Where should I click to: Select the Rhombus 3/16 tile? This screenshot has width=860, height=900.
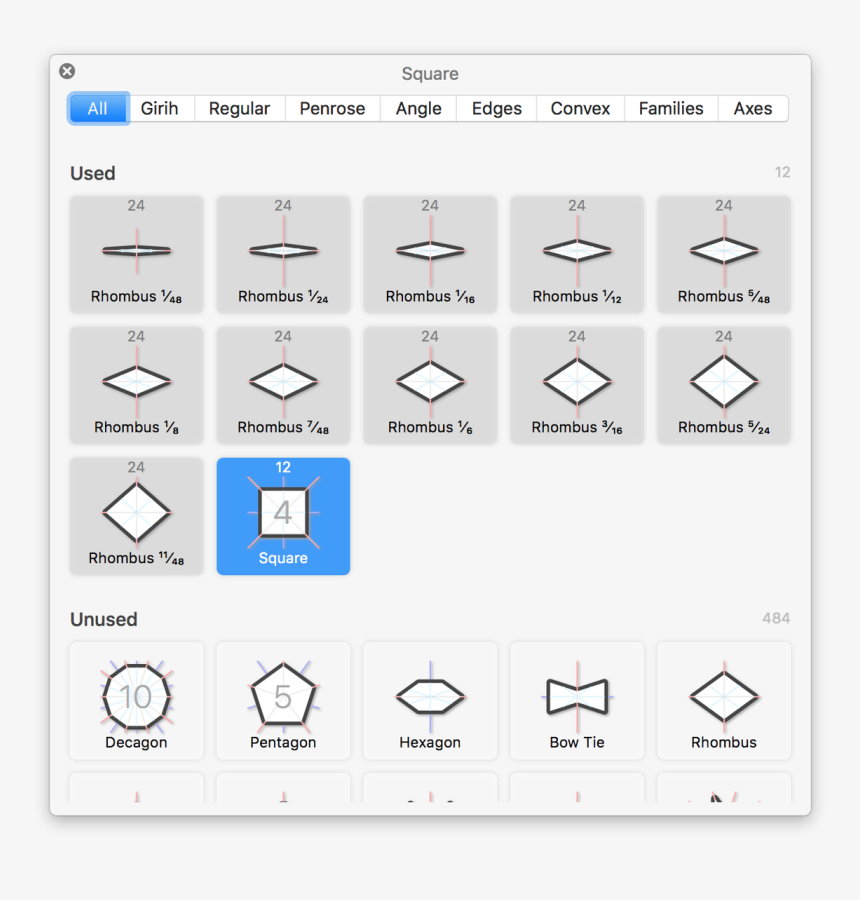pos(577,385)
